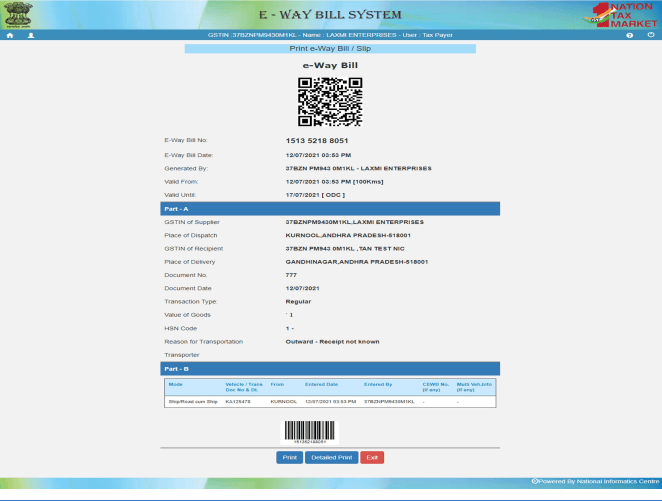Select the Ship/Road cum Ship cell
Image resolution: width=662 pixels, height=501 pixels.
click(193, 402)
